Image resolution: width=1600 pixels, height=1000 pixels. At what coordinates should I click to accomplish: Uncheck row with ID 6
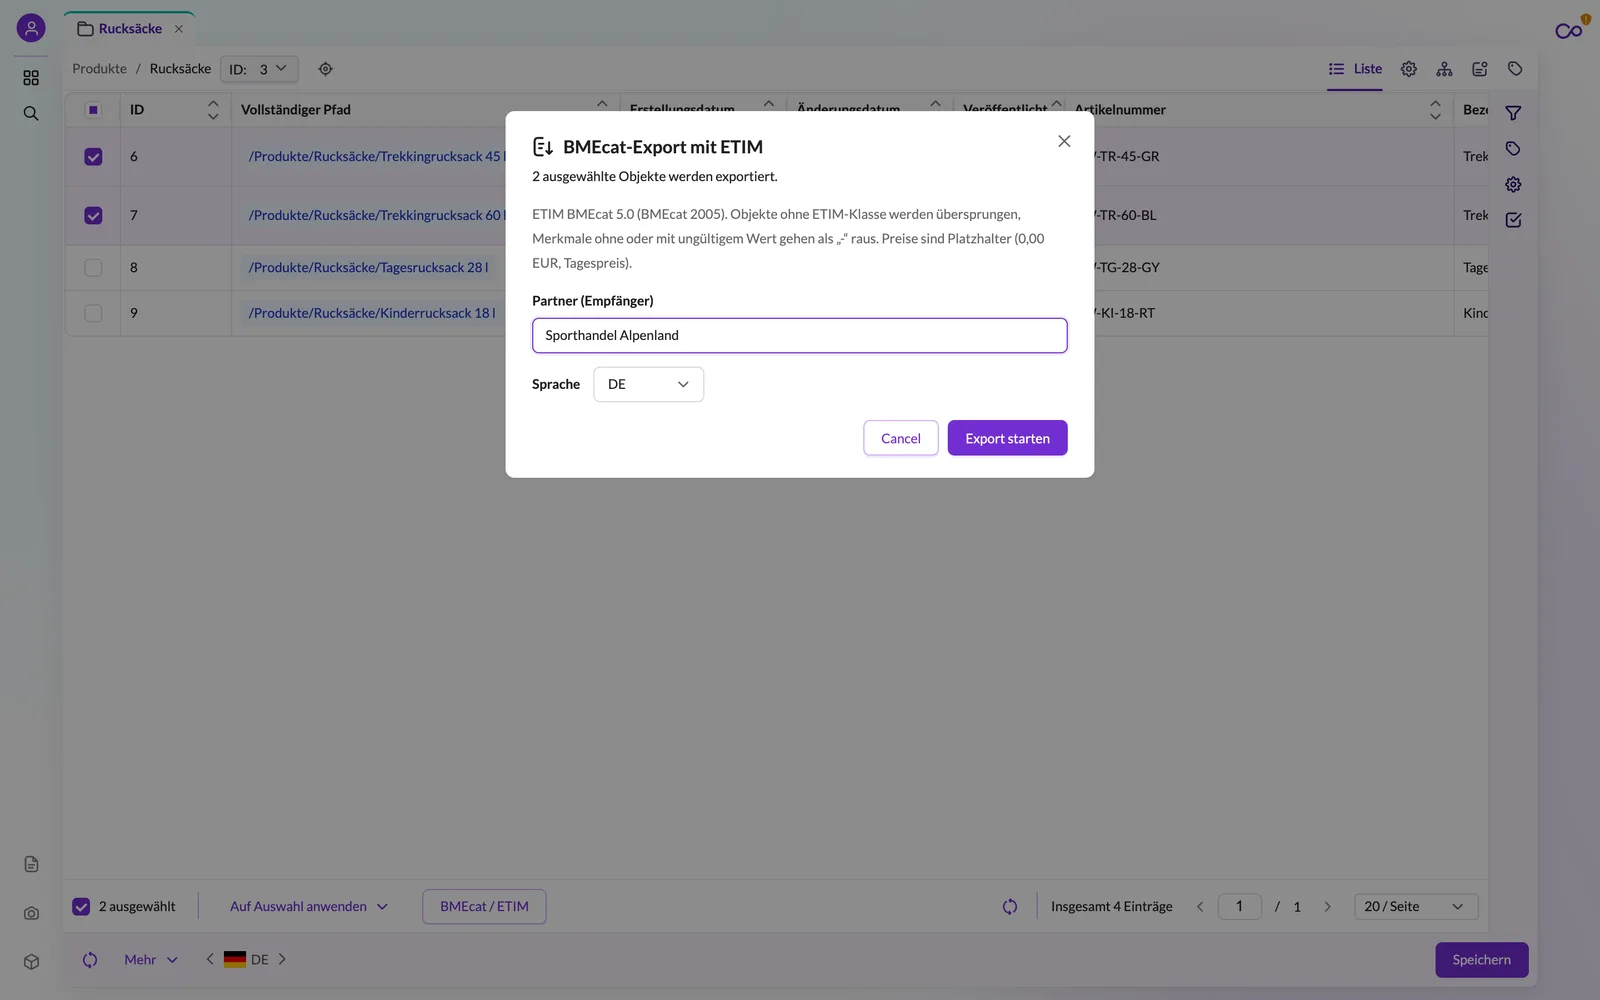(93, 157)
